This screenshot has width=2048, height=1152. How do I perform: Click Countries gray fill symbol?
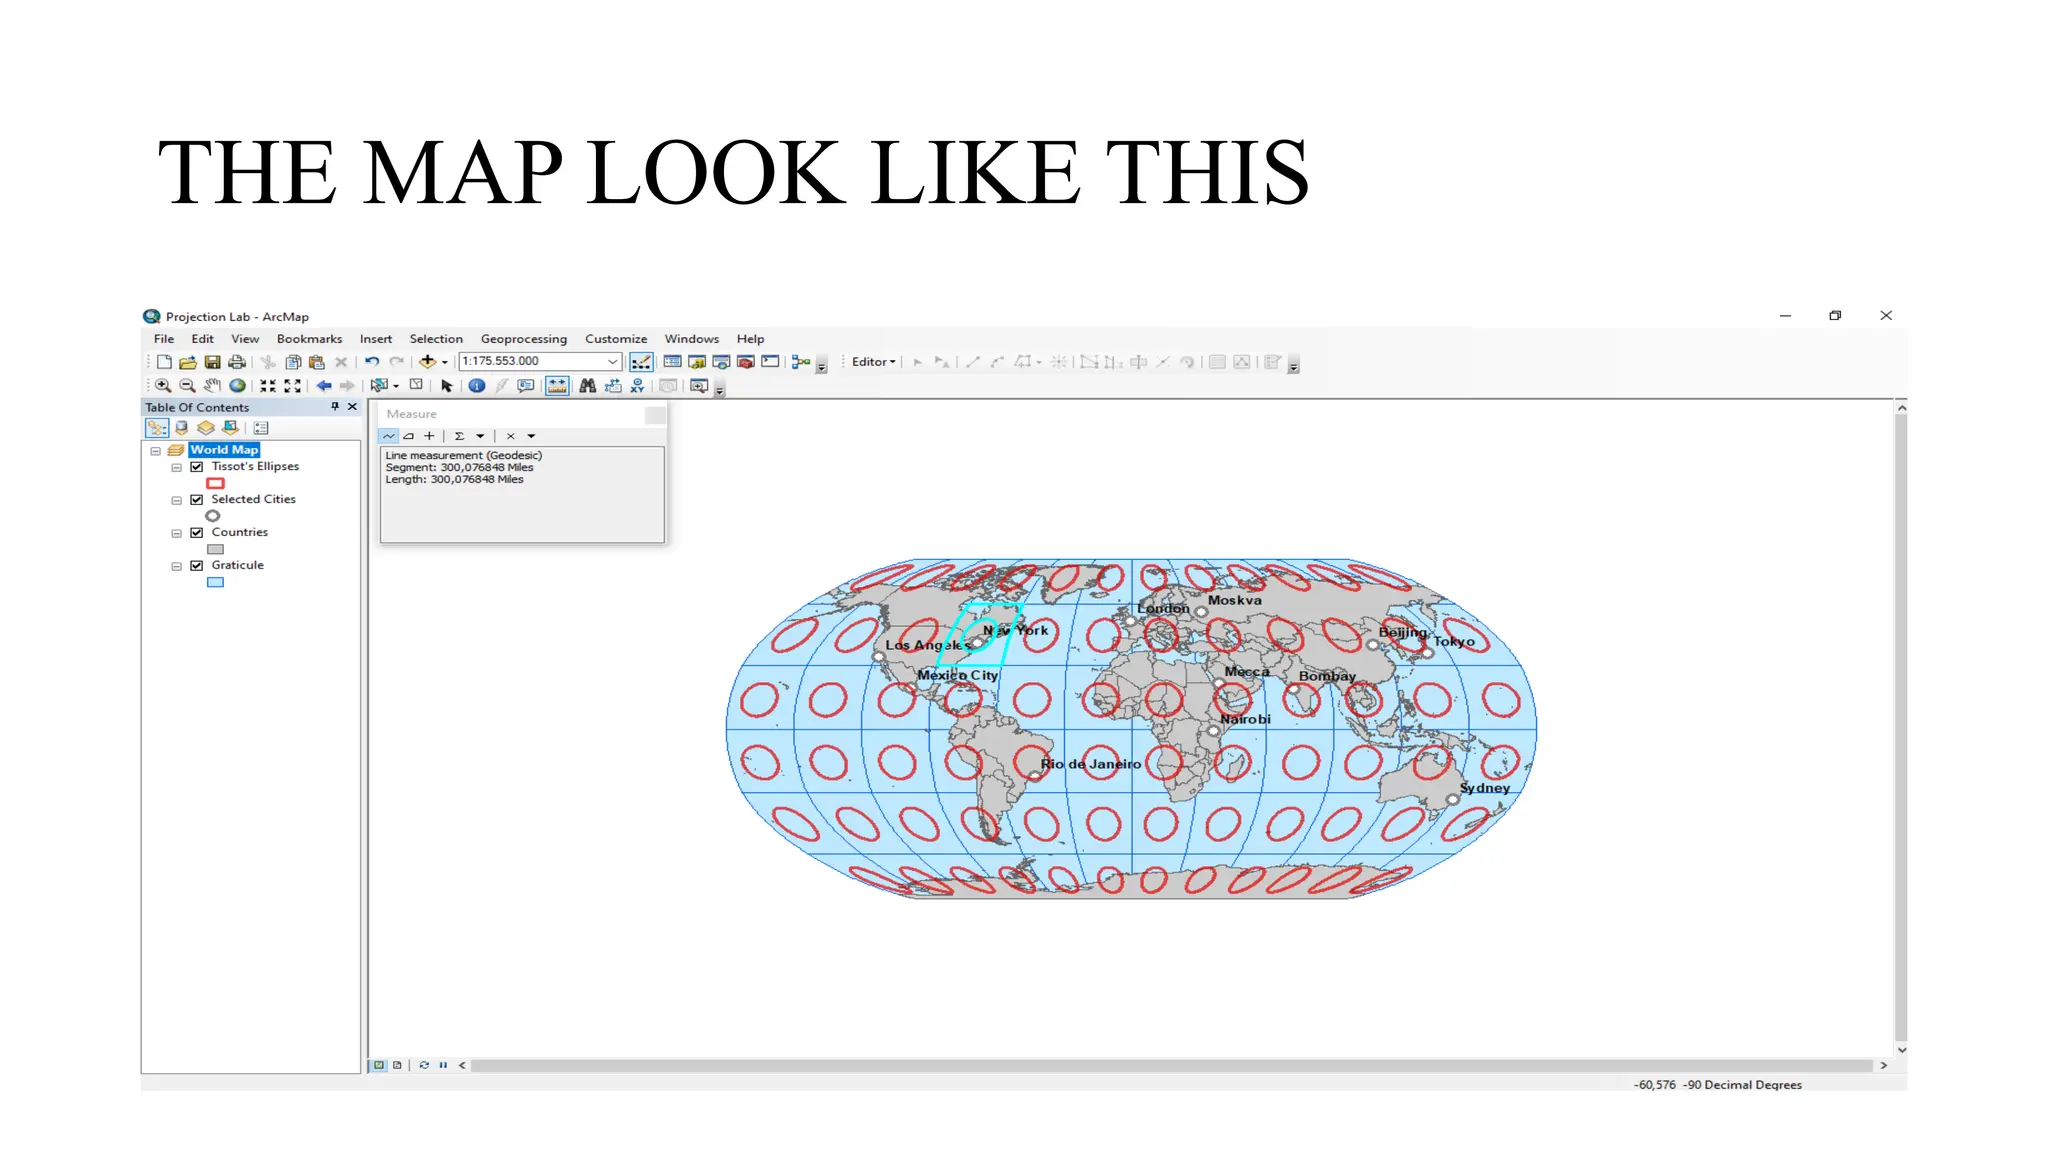coord(215,550)
